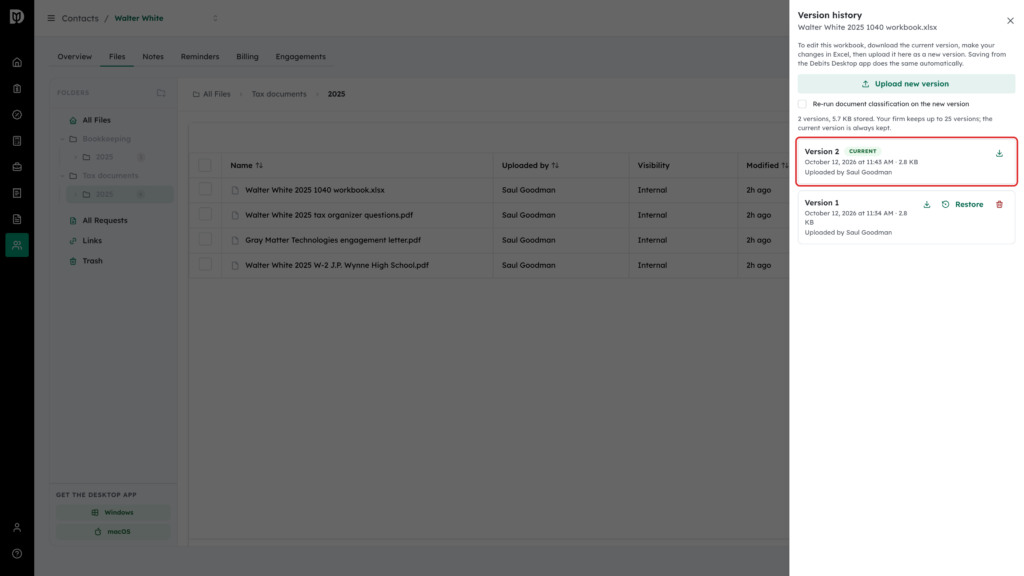The height and width of the screenshot is (576, 1024).
Task: Open Links in the folder panel
Action: coord(91,241)
